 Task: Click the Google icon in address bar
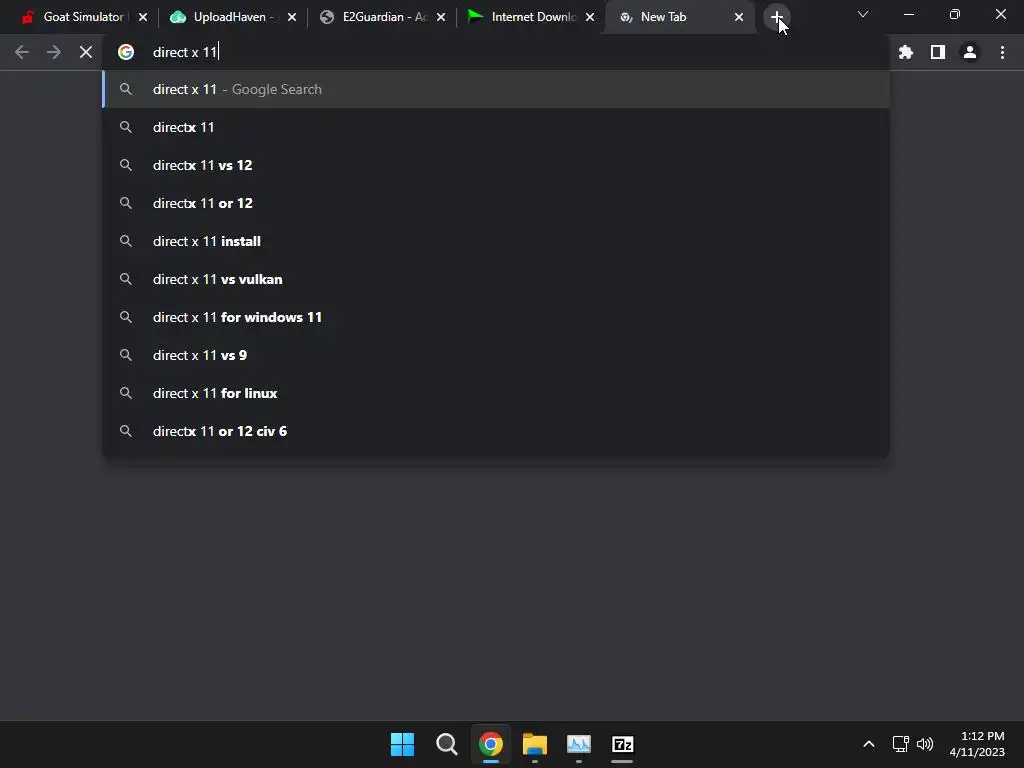coord(126,52)
